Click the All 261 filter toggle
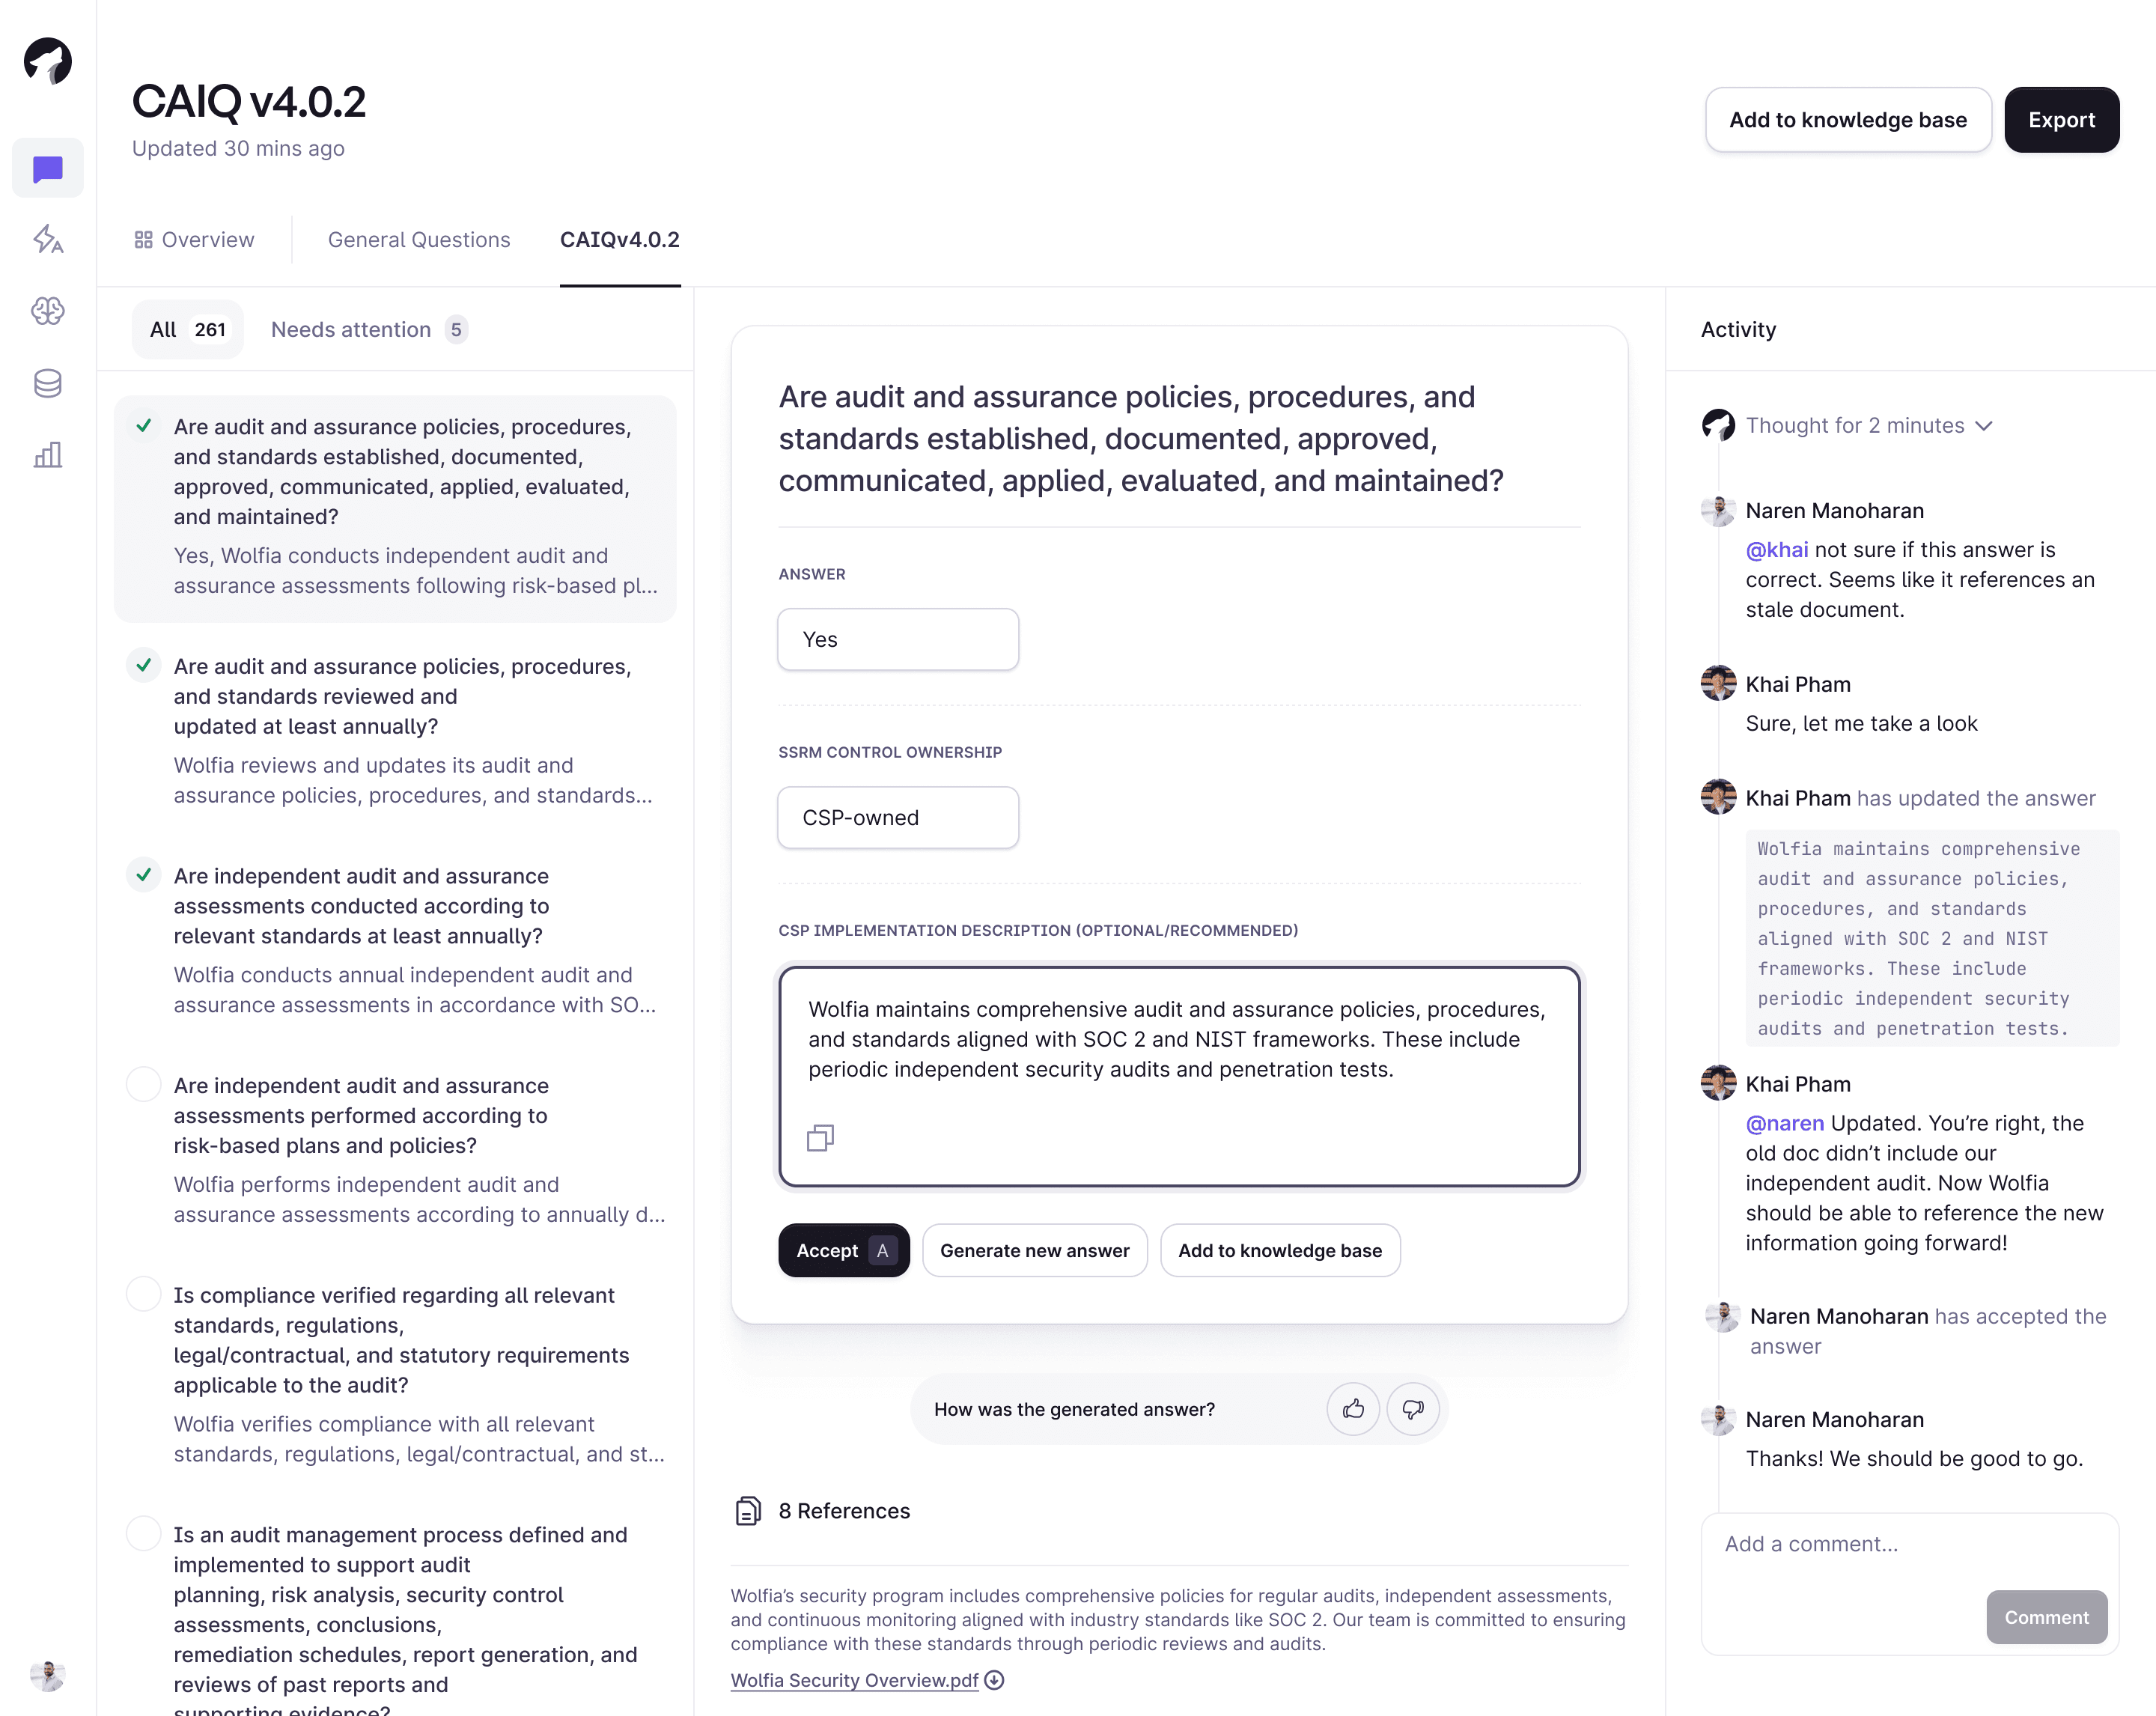This screenshot has height=1716, width=2156. 187,329
